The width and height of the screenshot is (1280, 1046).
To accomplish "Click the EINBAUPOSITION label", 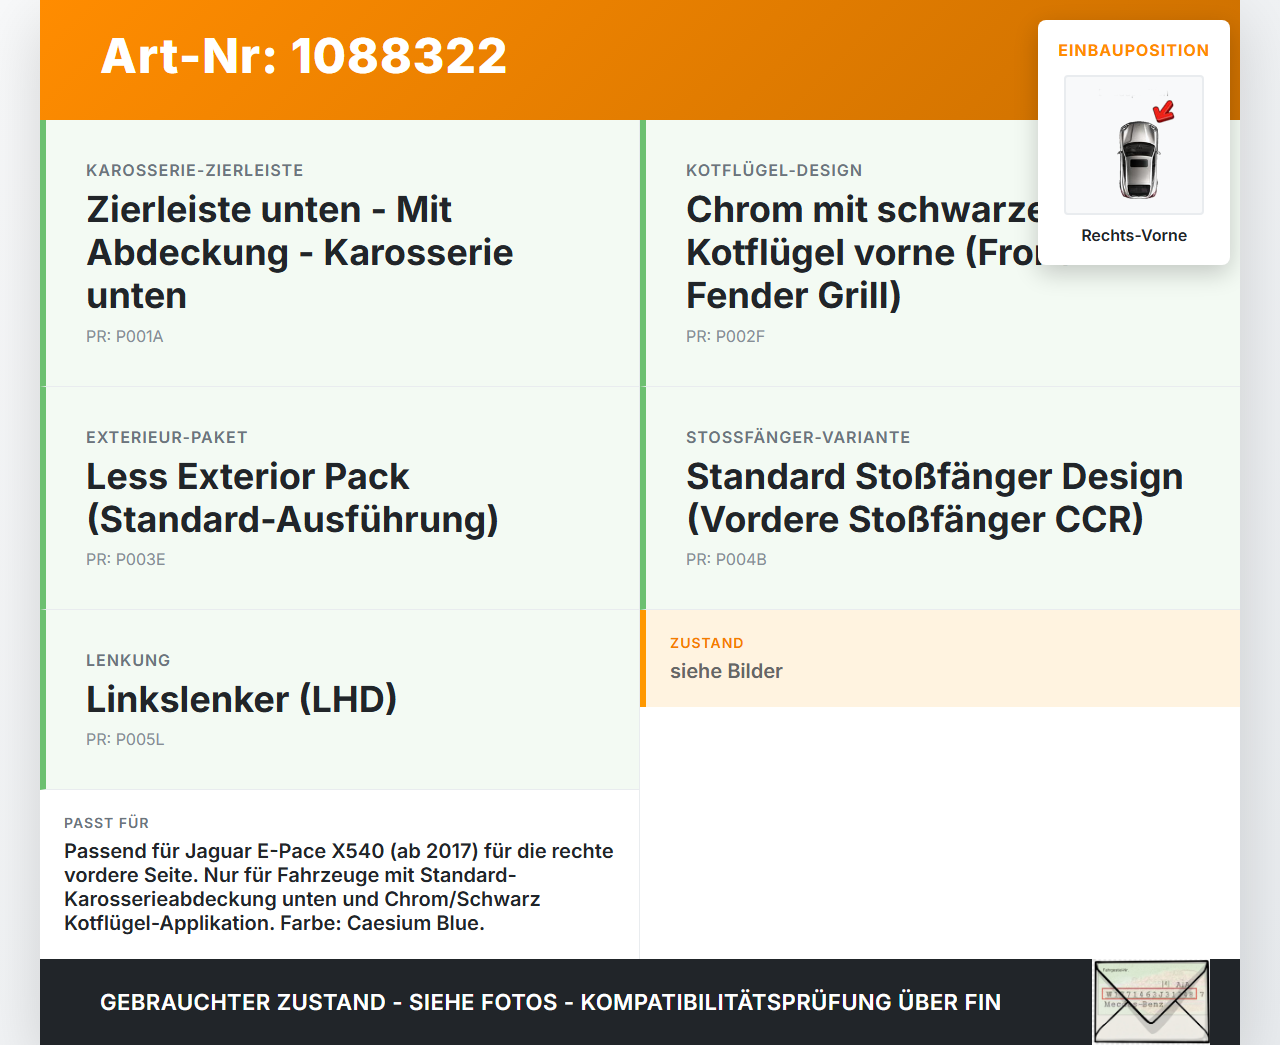I will coord(1134,50).
